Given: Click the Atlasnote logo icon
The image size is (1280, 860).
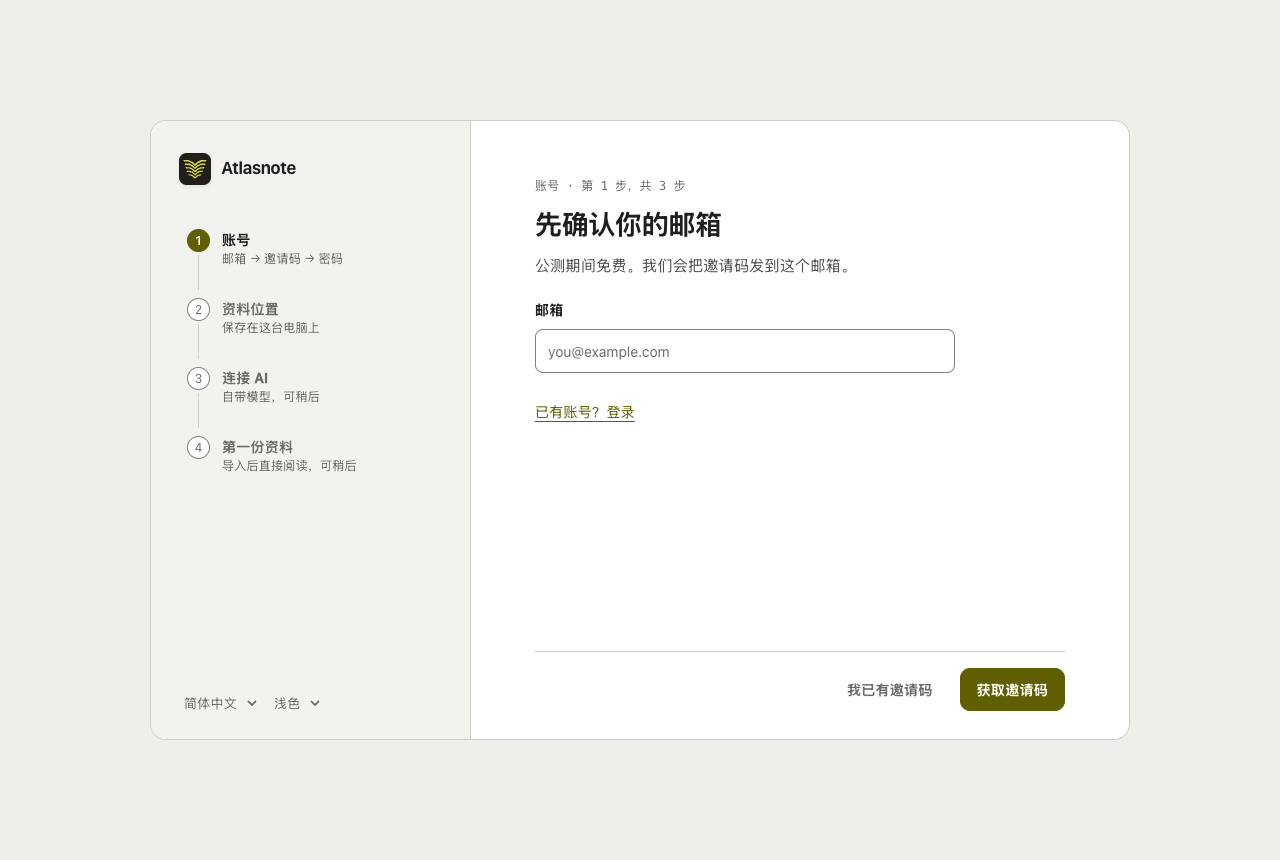Looking at the screenshot, I should click(x=195, y=169).
